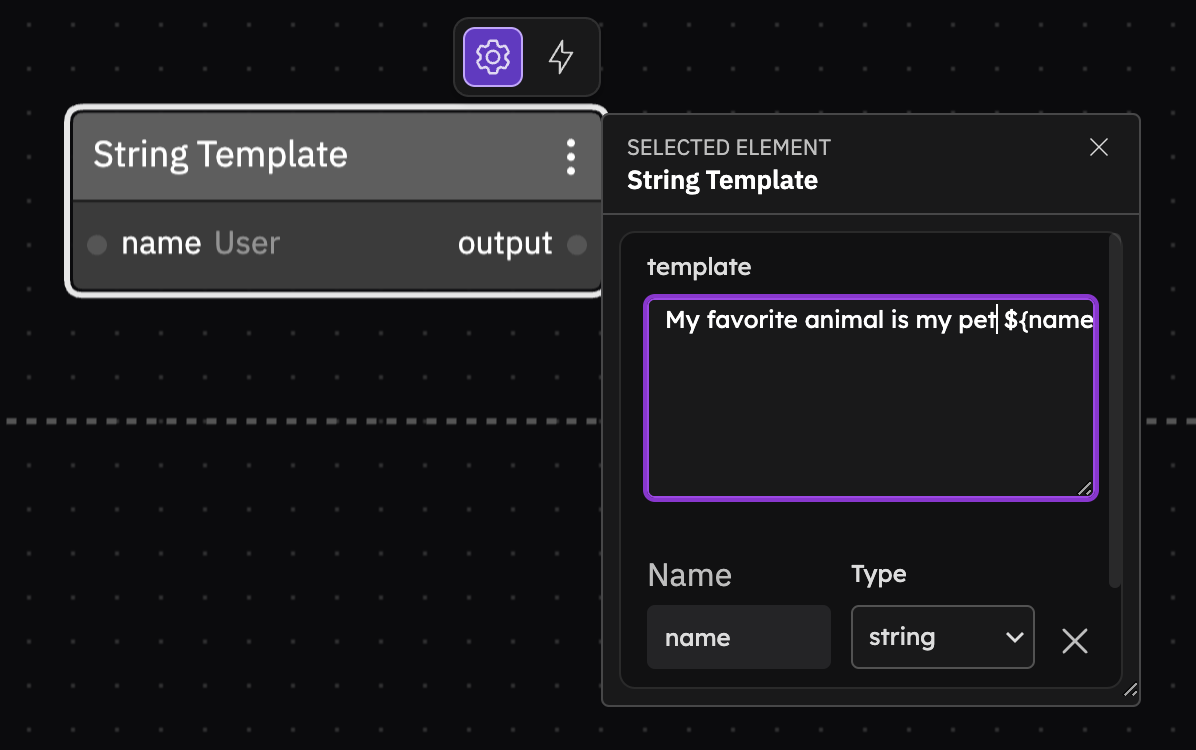Click the dashed horizontal divider line

(x=300, y=421)
